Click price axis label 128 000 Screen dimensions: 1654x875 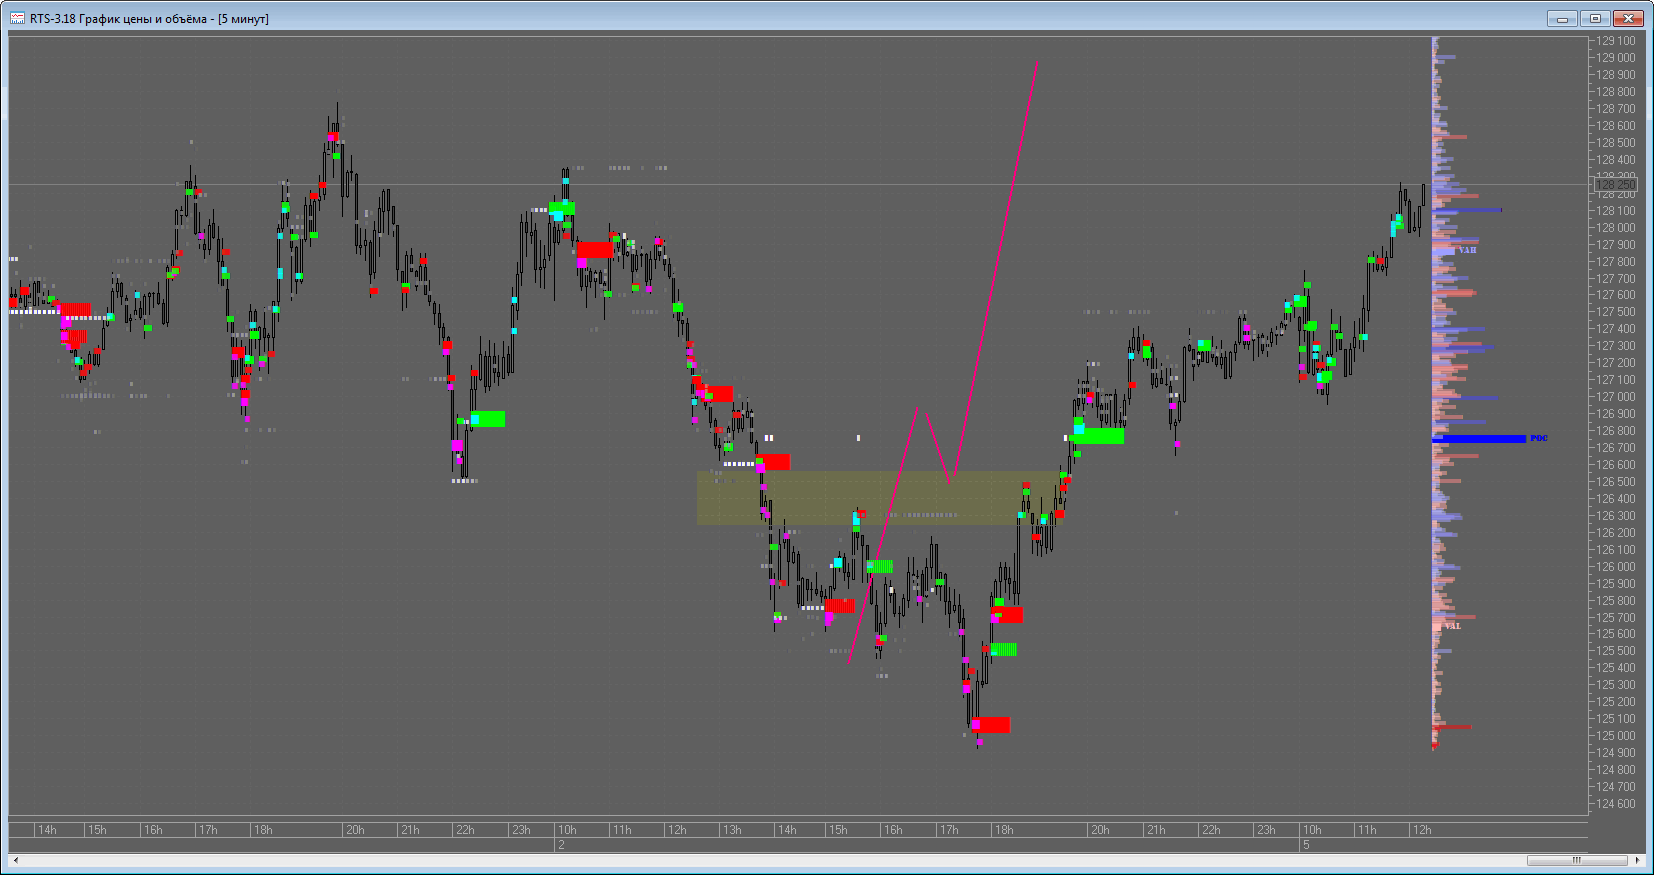(x=1616, y=228)
